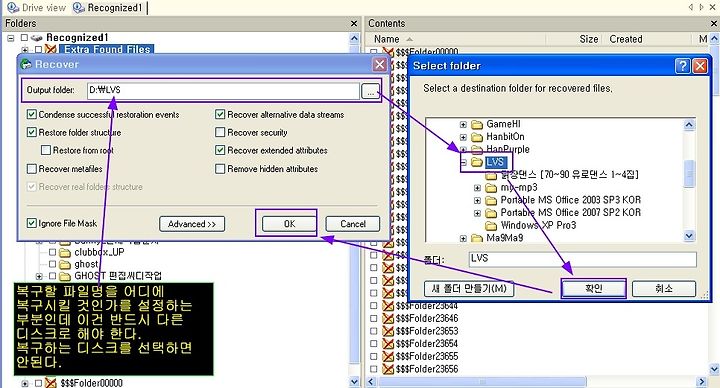Tick the Recognized1 drive checkbox

pos(24,38)
